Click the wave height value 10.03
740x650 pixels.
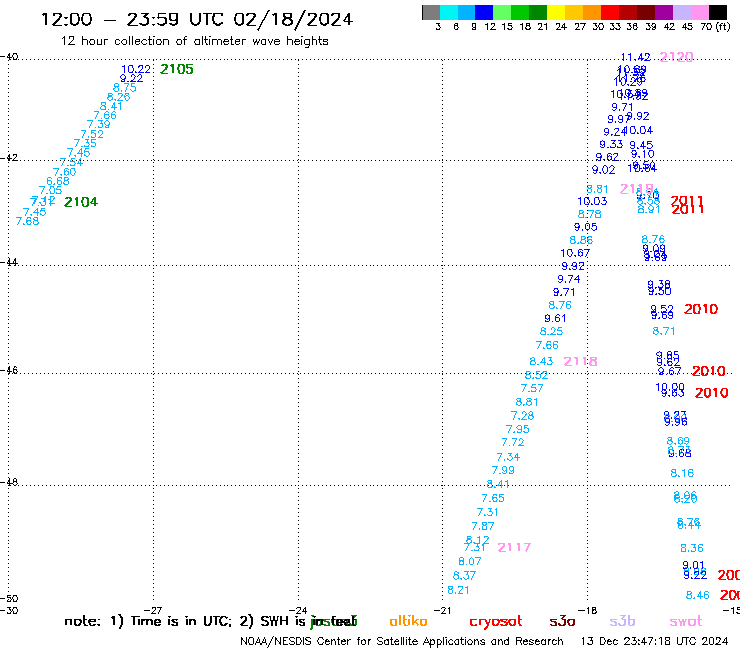tap(592, 202)
